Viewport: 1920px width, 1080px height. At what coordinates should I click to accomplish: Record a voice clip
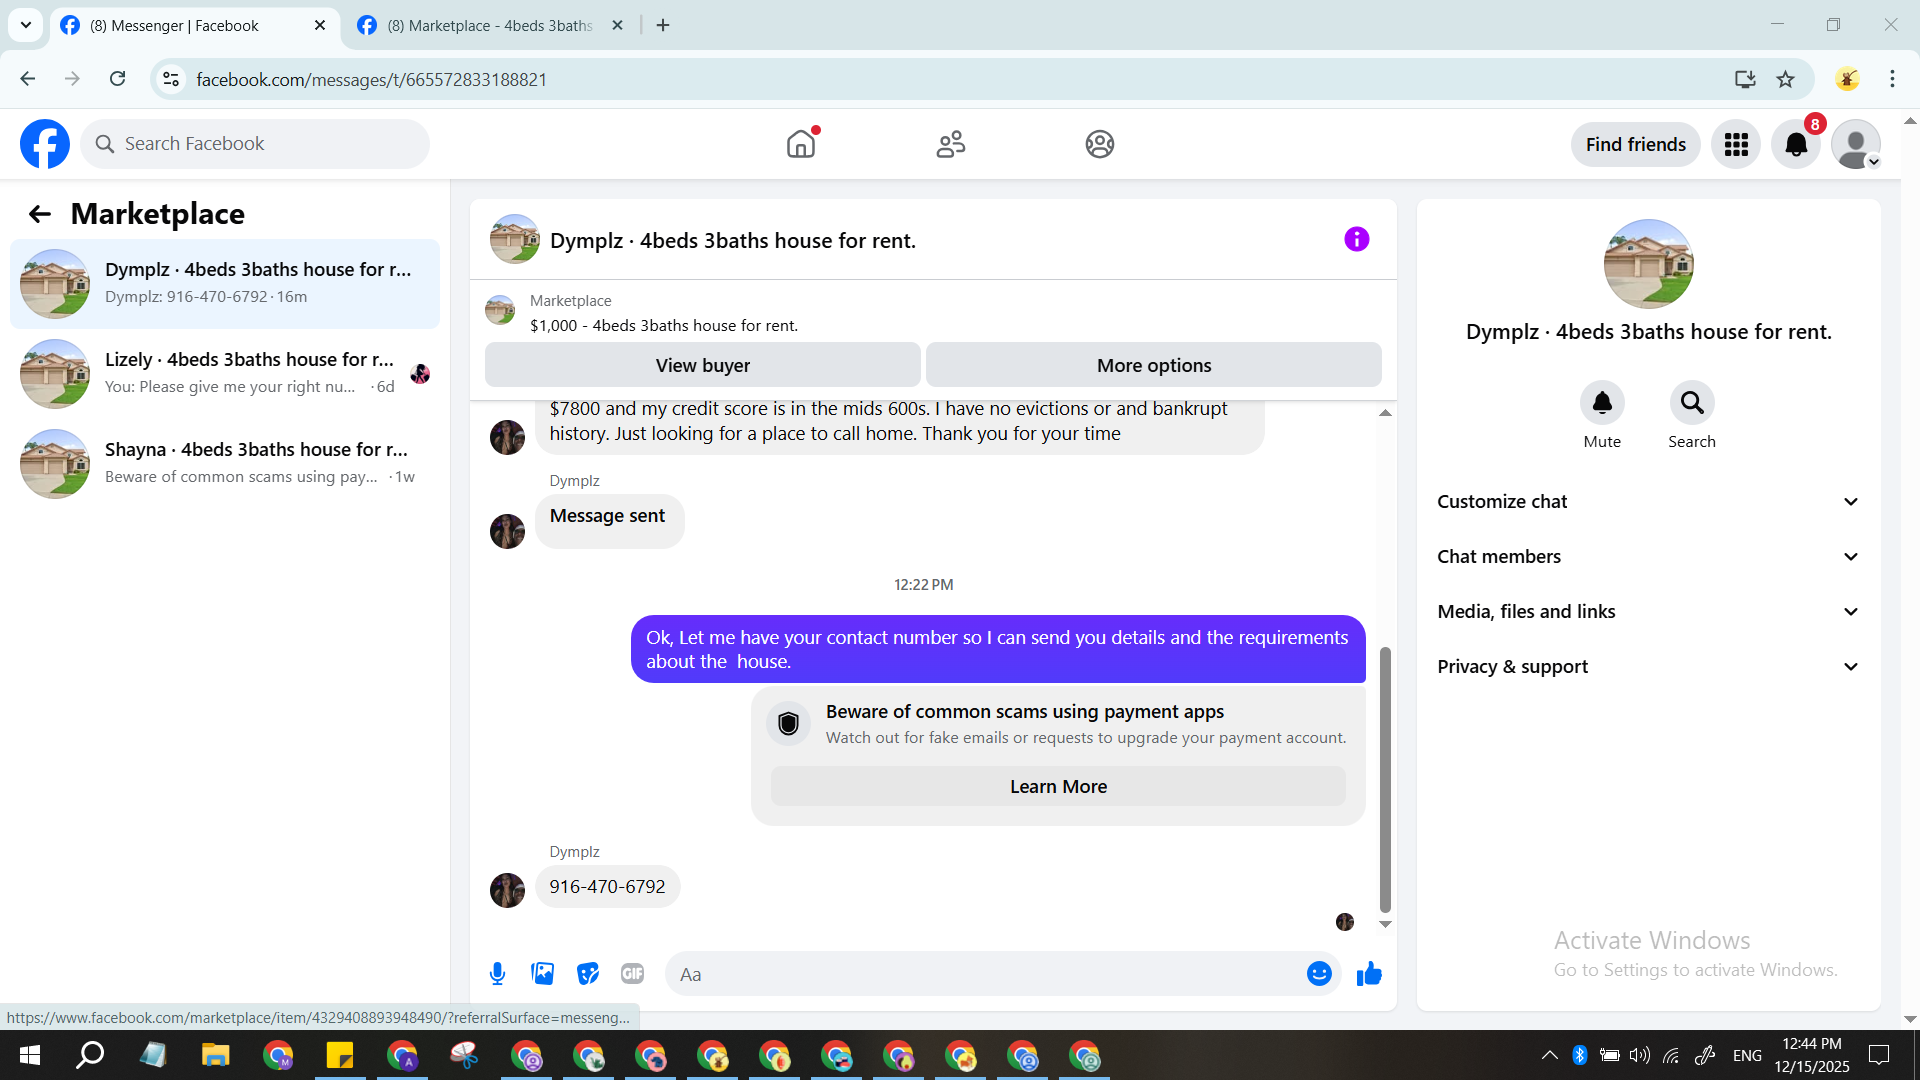pos(497,974)
